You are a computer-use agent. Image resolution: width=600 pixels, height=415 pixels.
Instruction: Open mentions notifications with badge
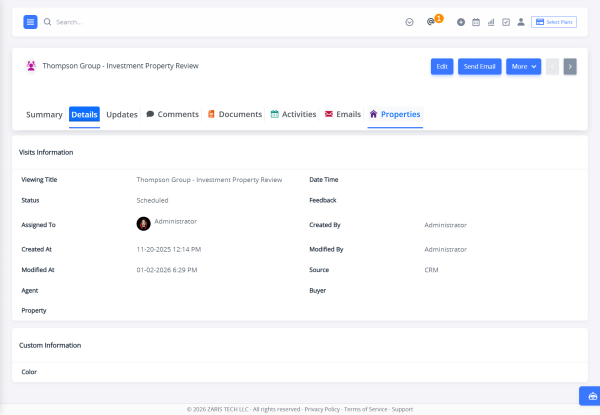click(x=435, y=21)
